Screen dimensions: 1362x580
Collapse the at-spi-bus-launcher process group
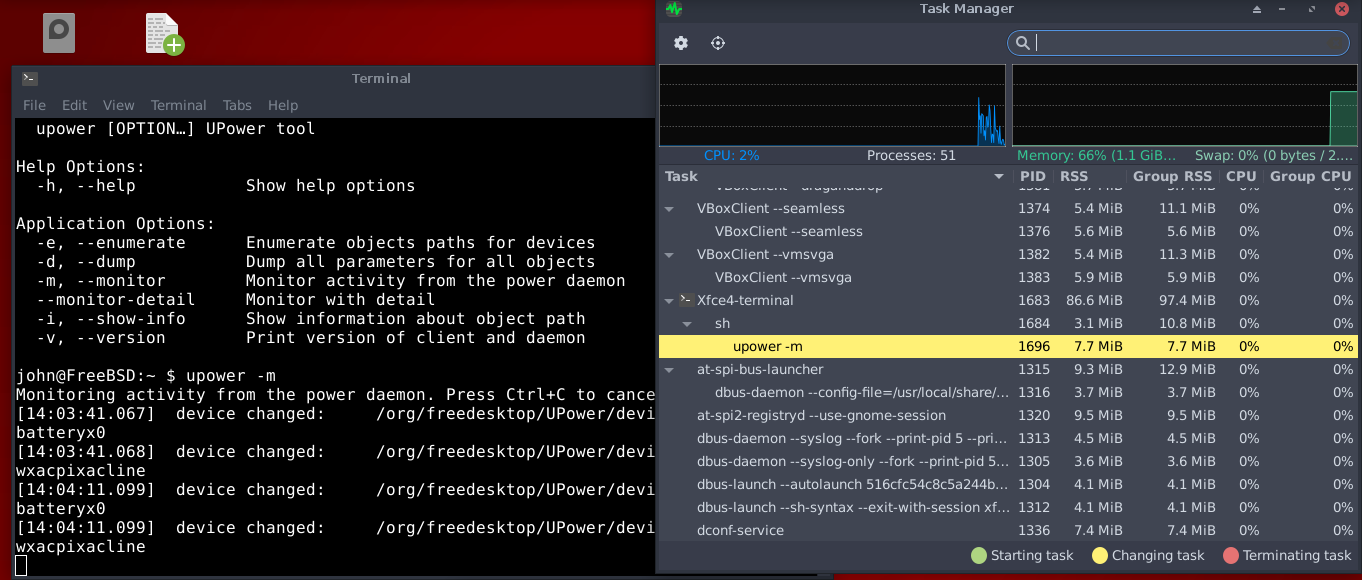pos(669,370)
